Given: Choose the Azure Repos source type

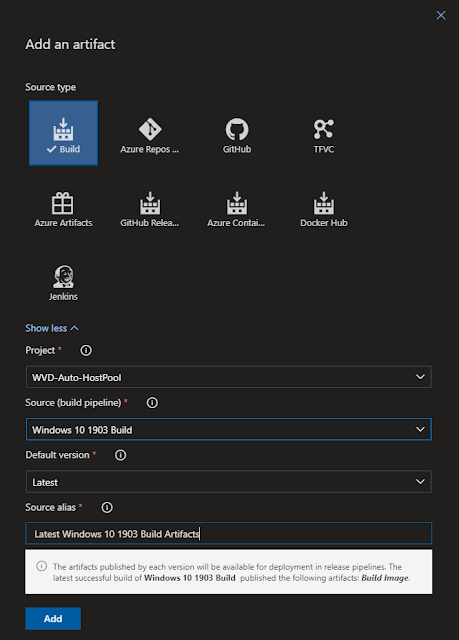Looking at the screenshot, I should (150, 136).
